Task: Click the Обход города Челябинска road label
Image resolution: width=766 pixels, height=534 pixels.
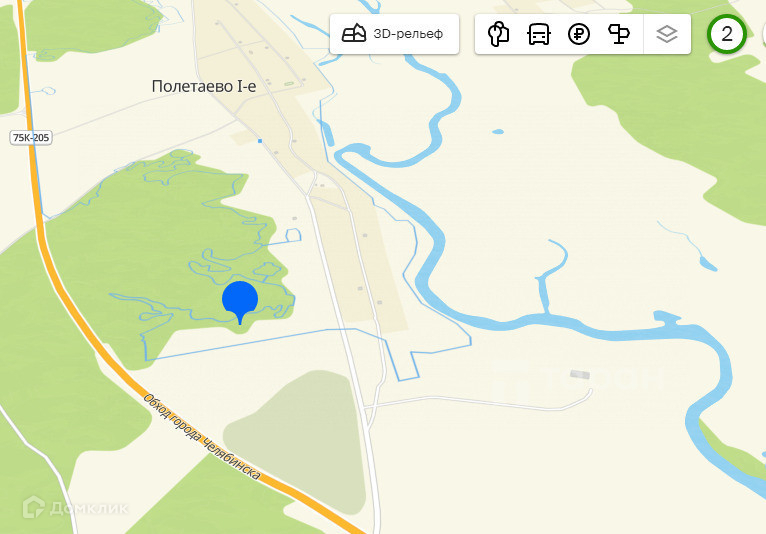Action: tap(202, 436)
